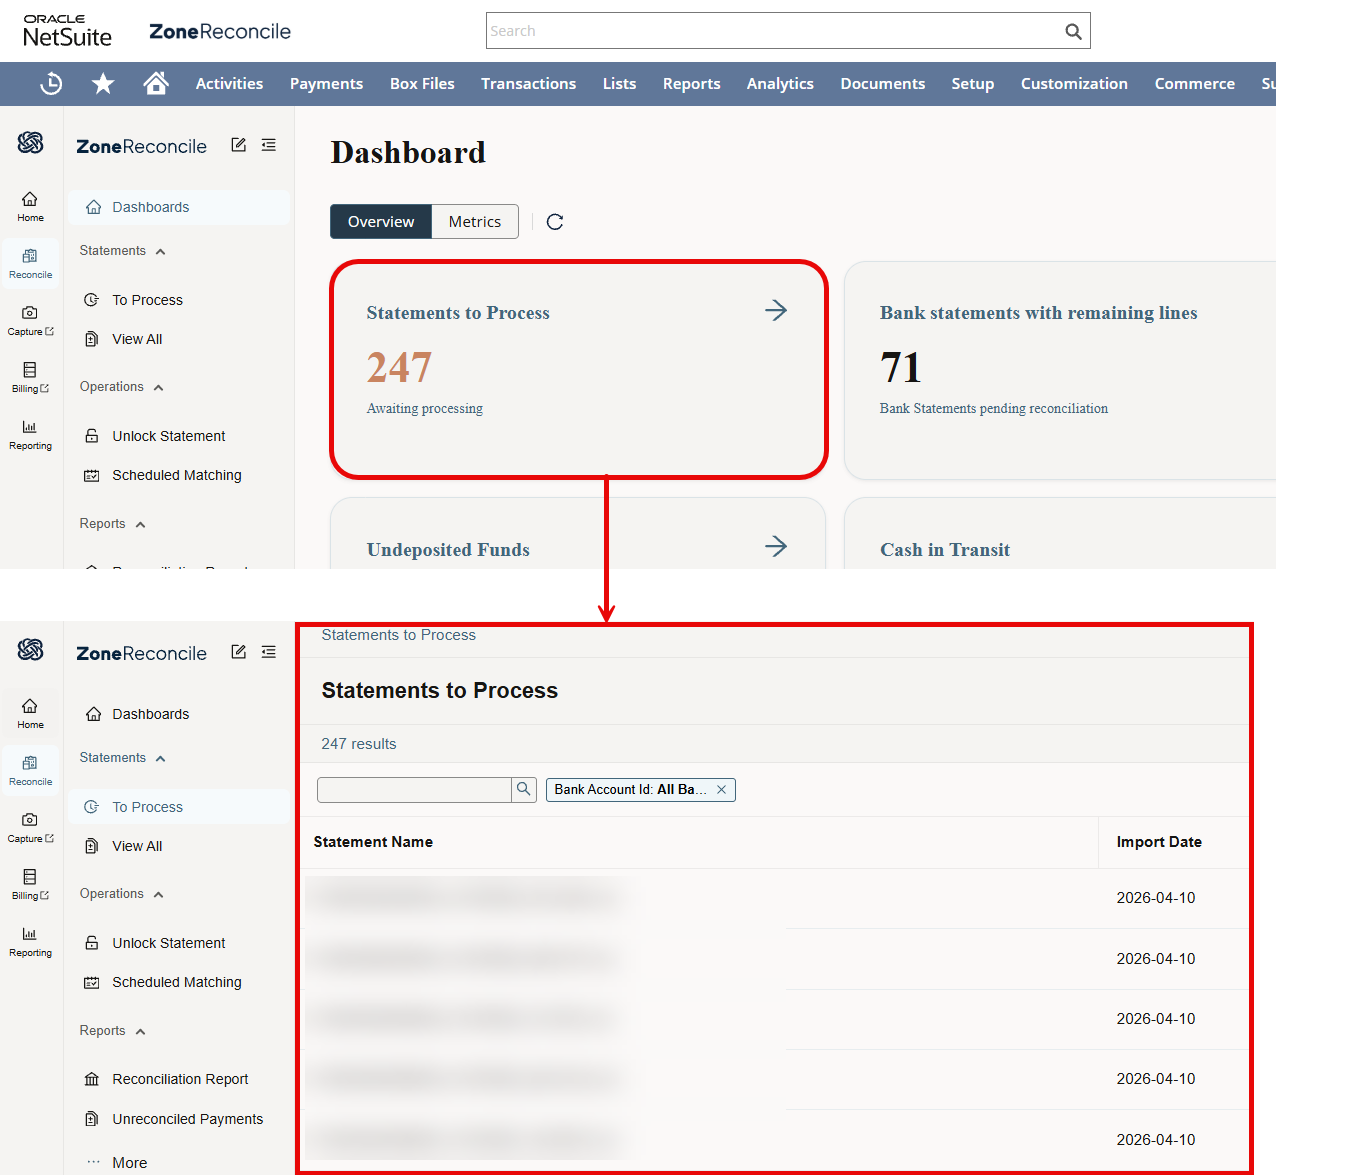Collapse the Operations section in upper sidebar
Viewport: 1358px width, 1175px height.
[158, 387]
